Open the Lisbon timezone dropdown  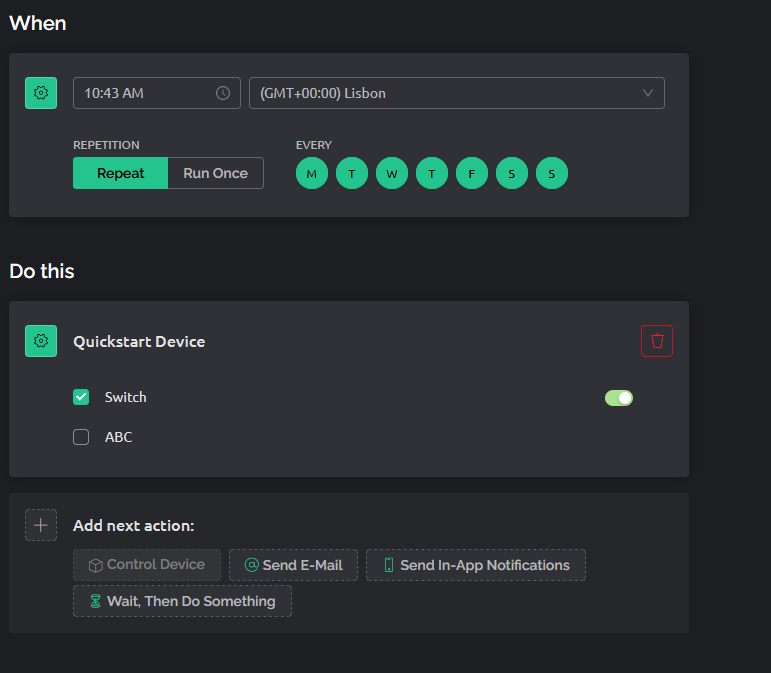pyautogui.click(x=440, y=93)
